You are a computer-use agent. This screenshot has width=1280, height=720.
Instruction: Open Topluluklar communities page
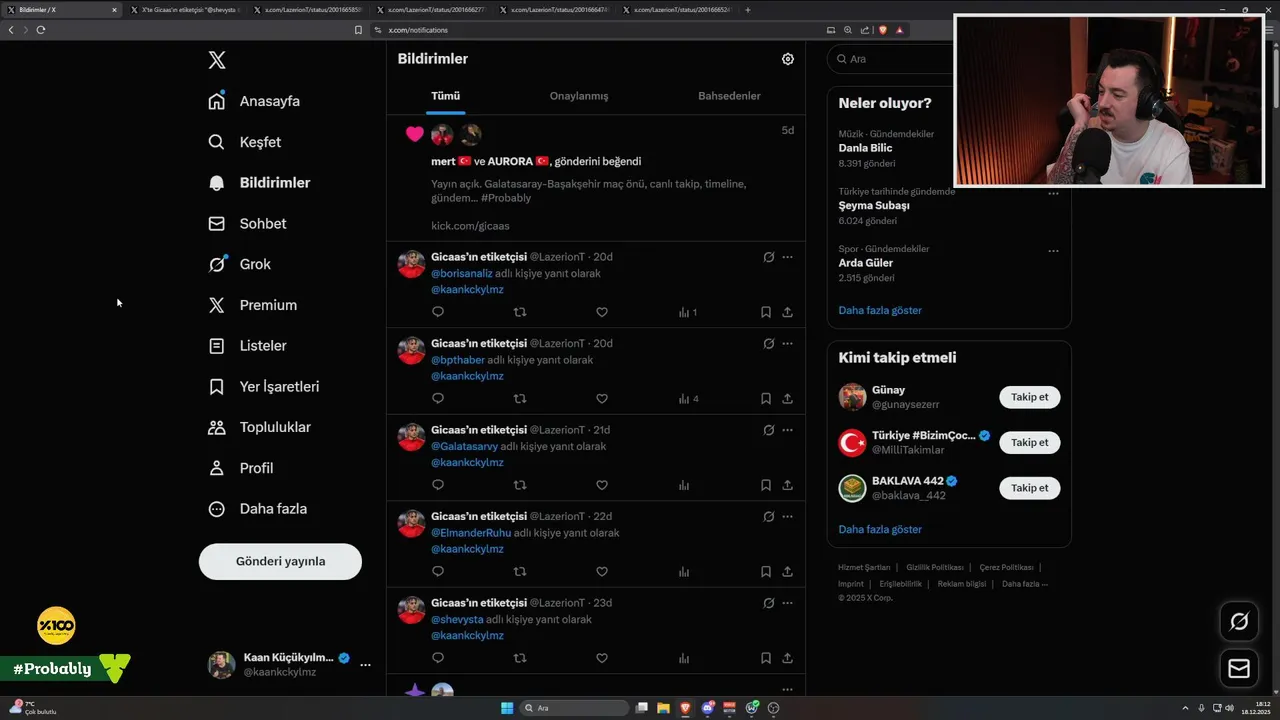point(259,427)
